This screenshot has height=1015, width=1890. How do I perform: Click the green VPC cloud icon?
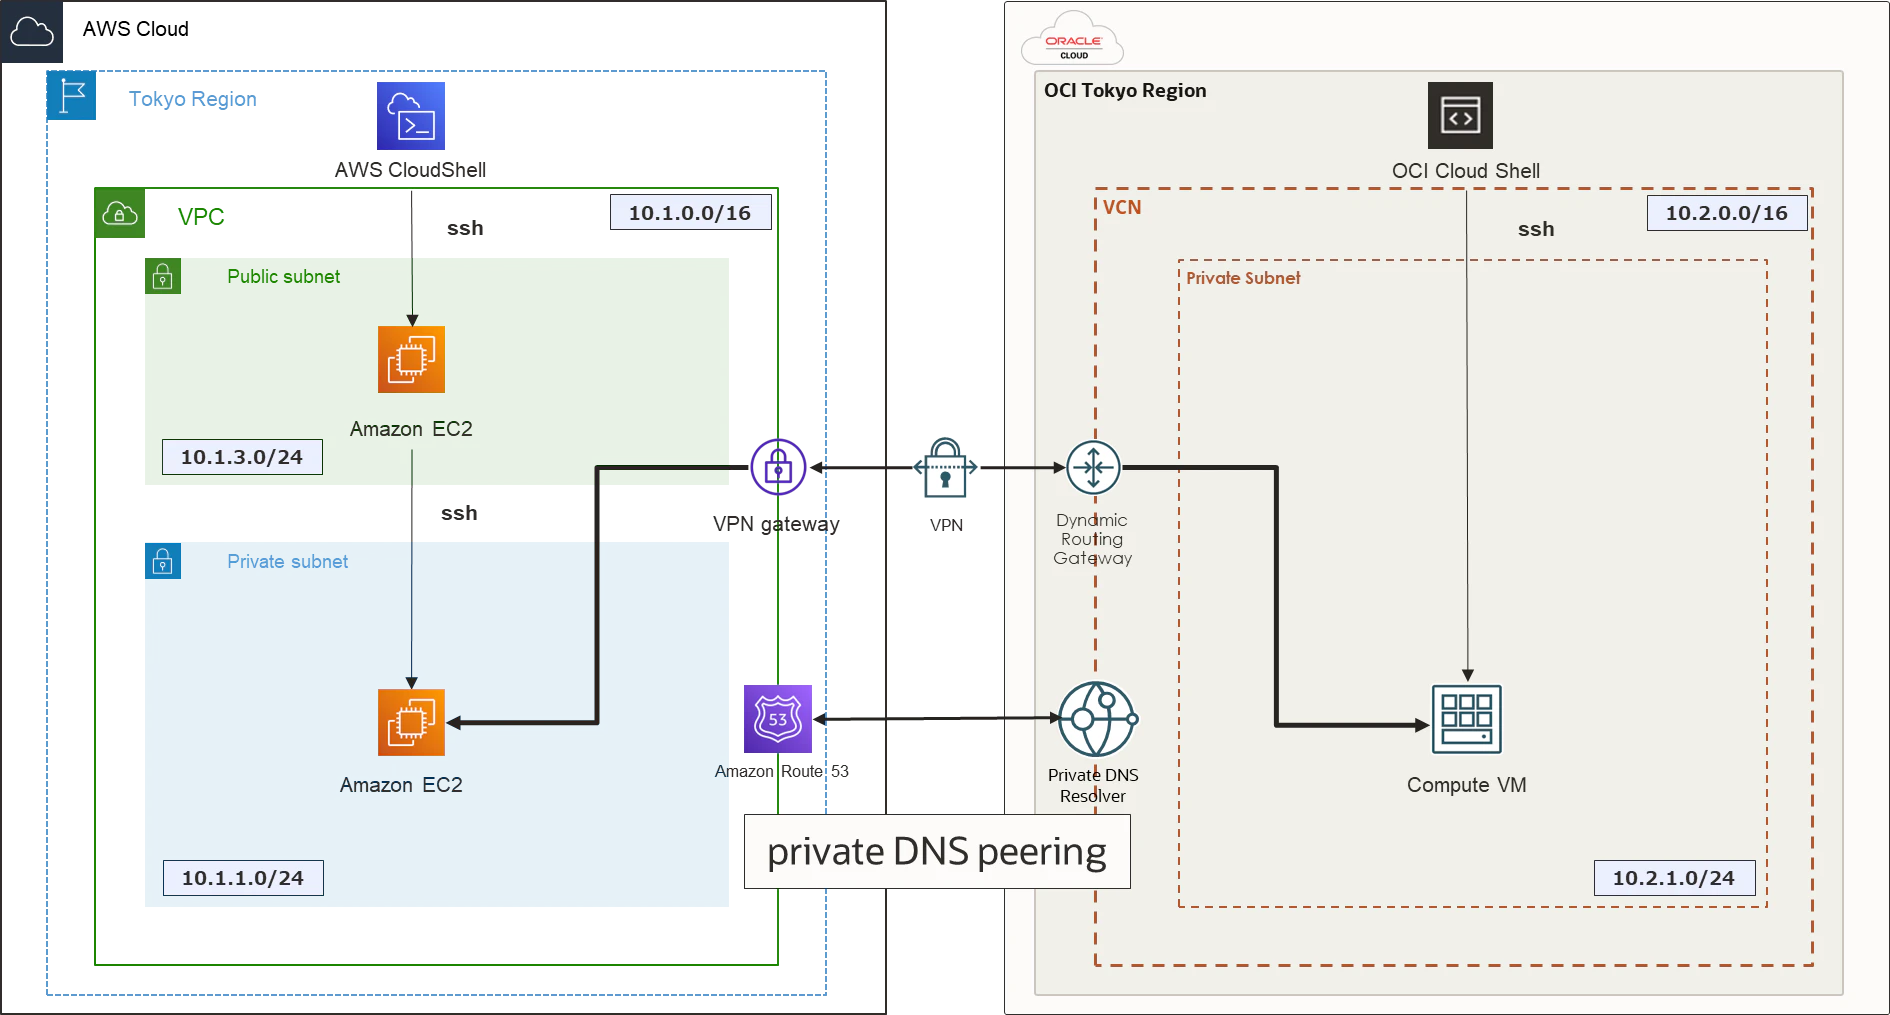[120, 213]
